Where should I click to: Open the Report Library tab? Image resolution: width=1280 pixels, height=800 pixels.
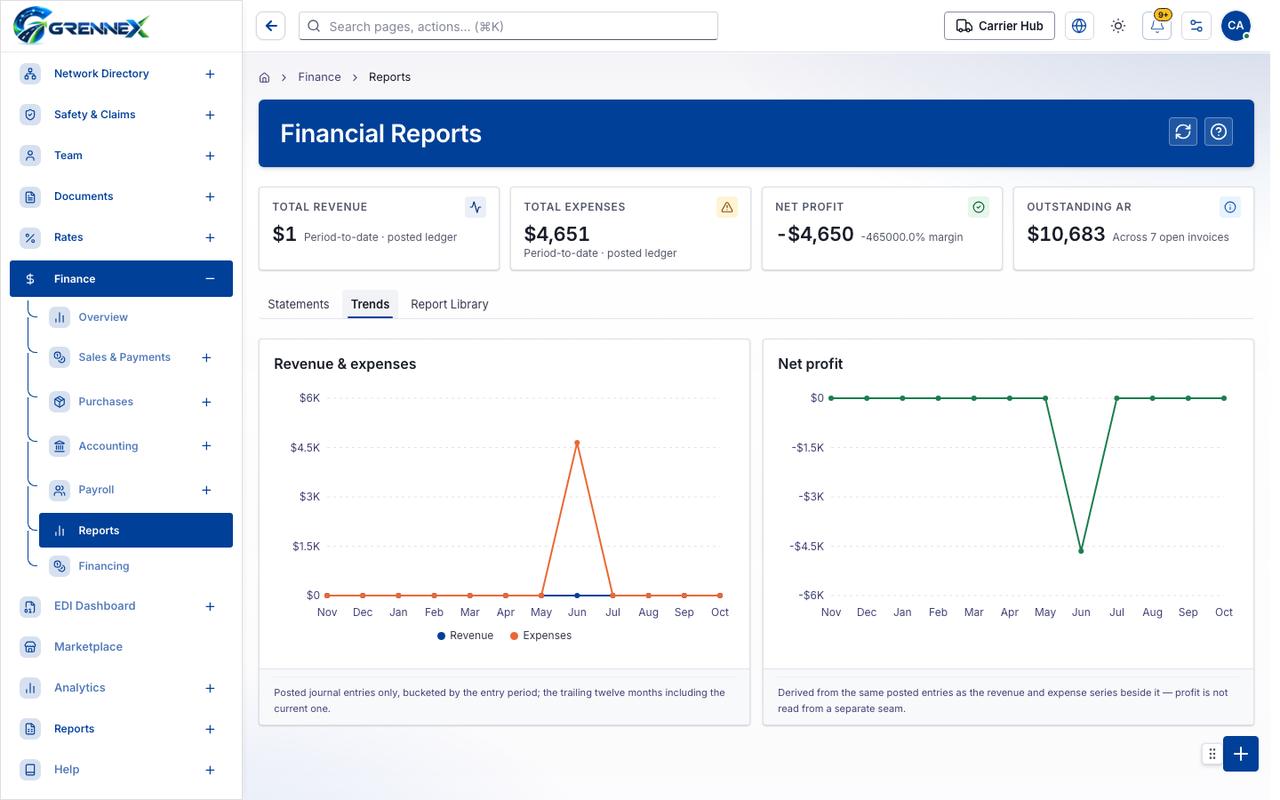tap(450, 304)
